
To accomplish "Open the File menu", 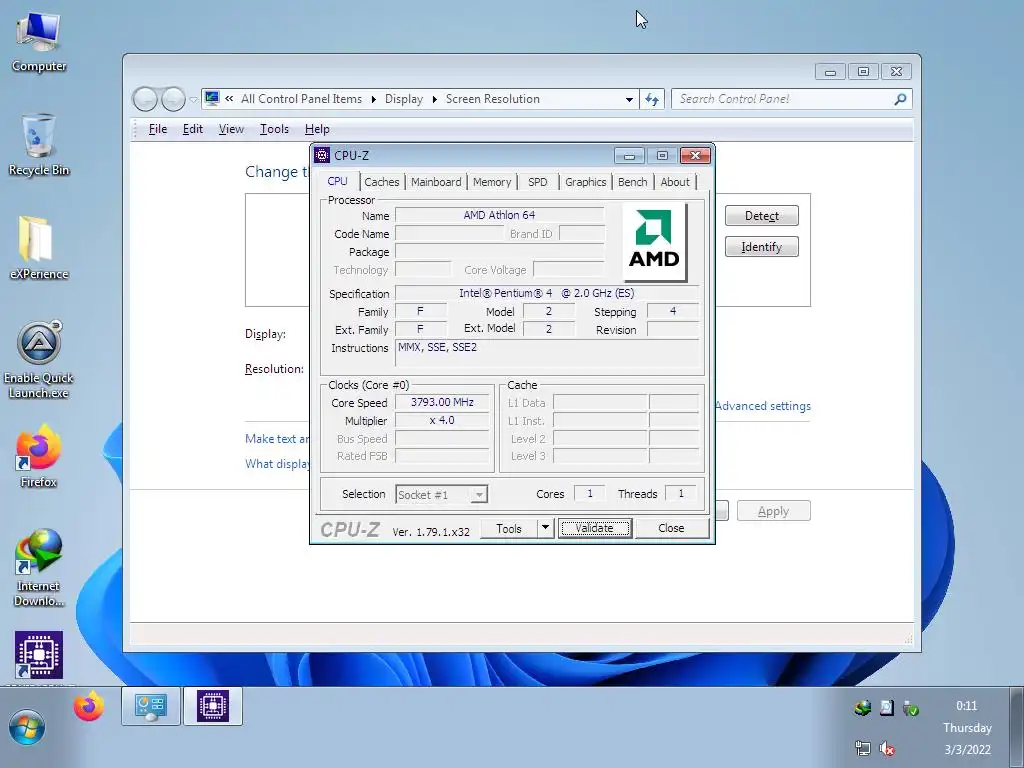I will 158,129.
